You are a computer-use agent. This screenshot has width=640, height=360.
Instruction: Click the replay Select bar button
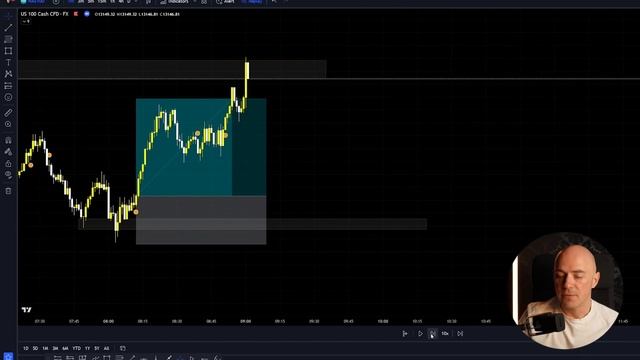pos(405,333)
